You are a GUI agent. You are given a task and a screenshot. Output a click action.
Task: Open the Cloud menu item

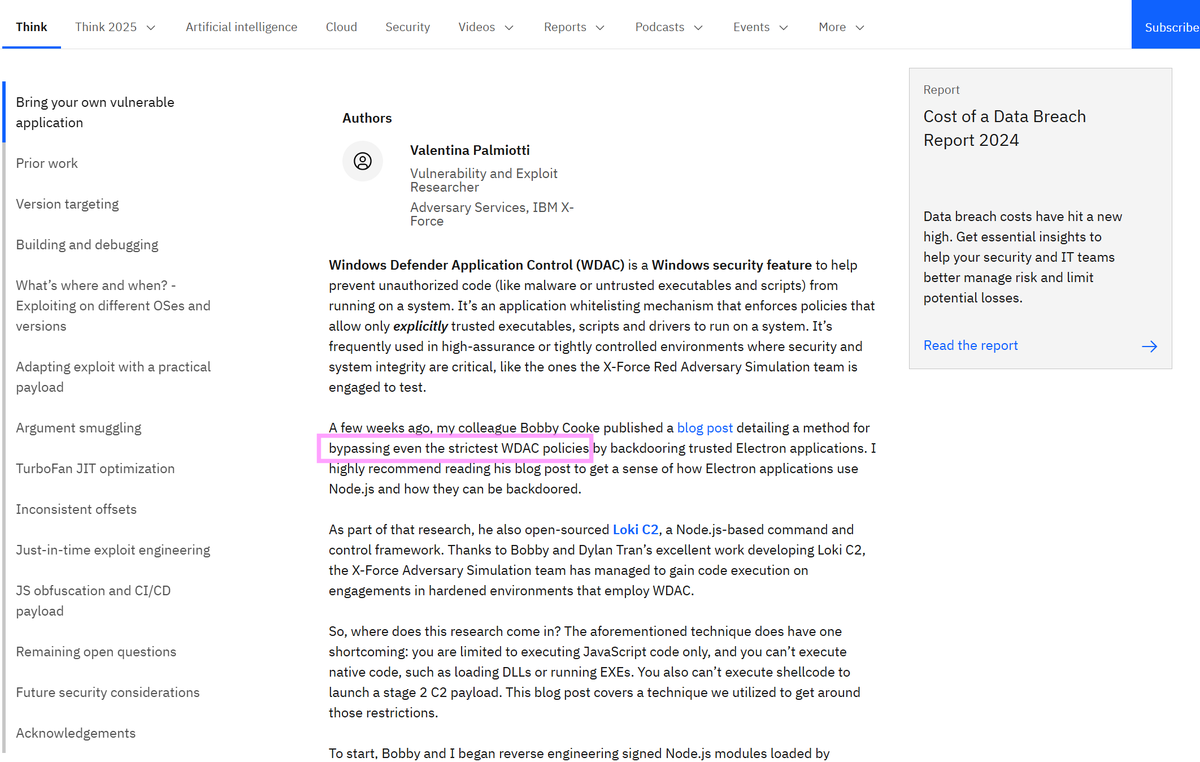click(x=341, y=27)
